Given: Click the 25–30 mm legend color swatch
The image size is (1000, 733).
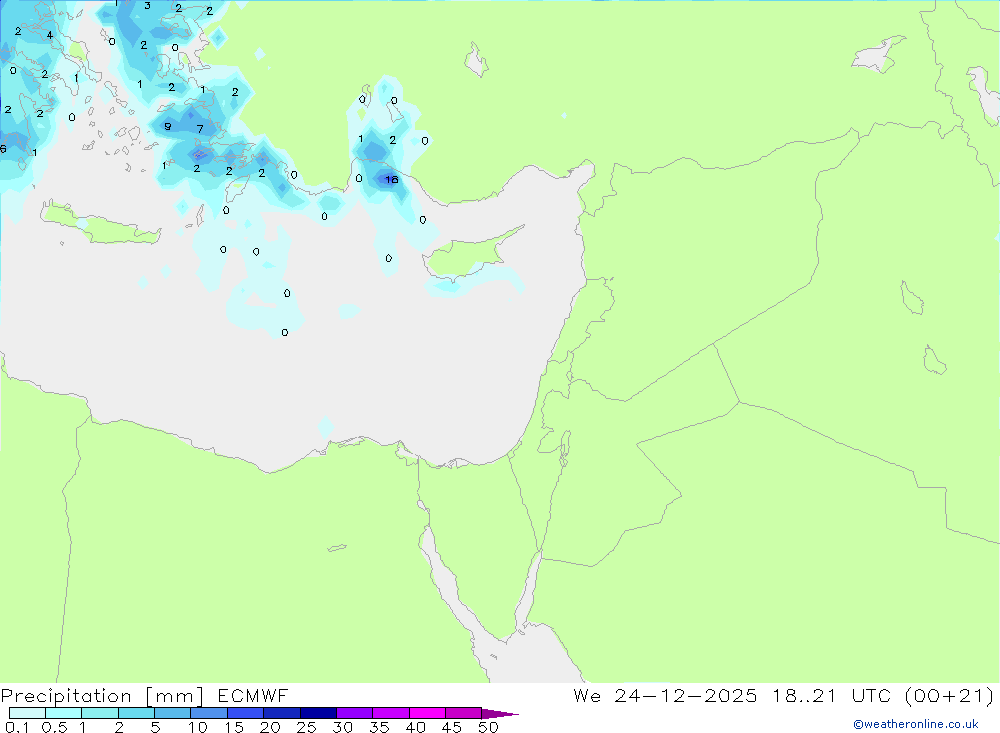Looking at the screenshot, I should click(318, 713).
